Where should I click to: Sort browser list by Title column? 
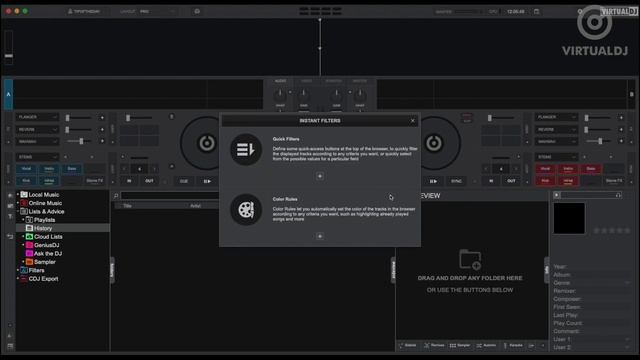point(127,206)
